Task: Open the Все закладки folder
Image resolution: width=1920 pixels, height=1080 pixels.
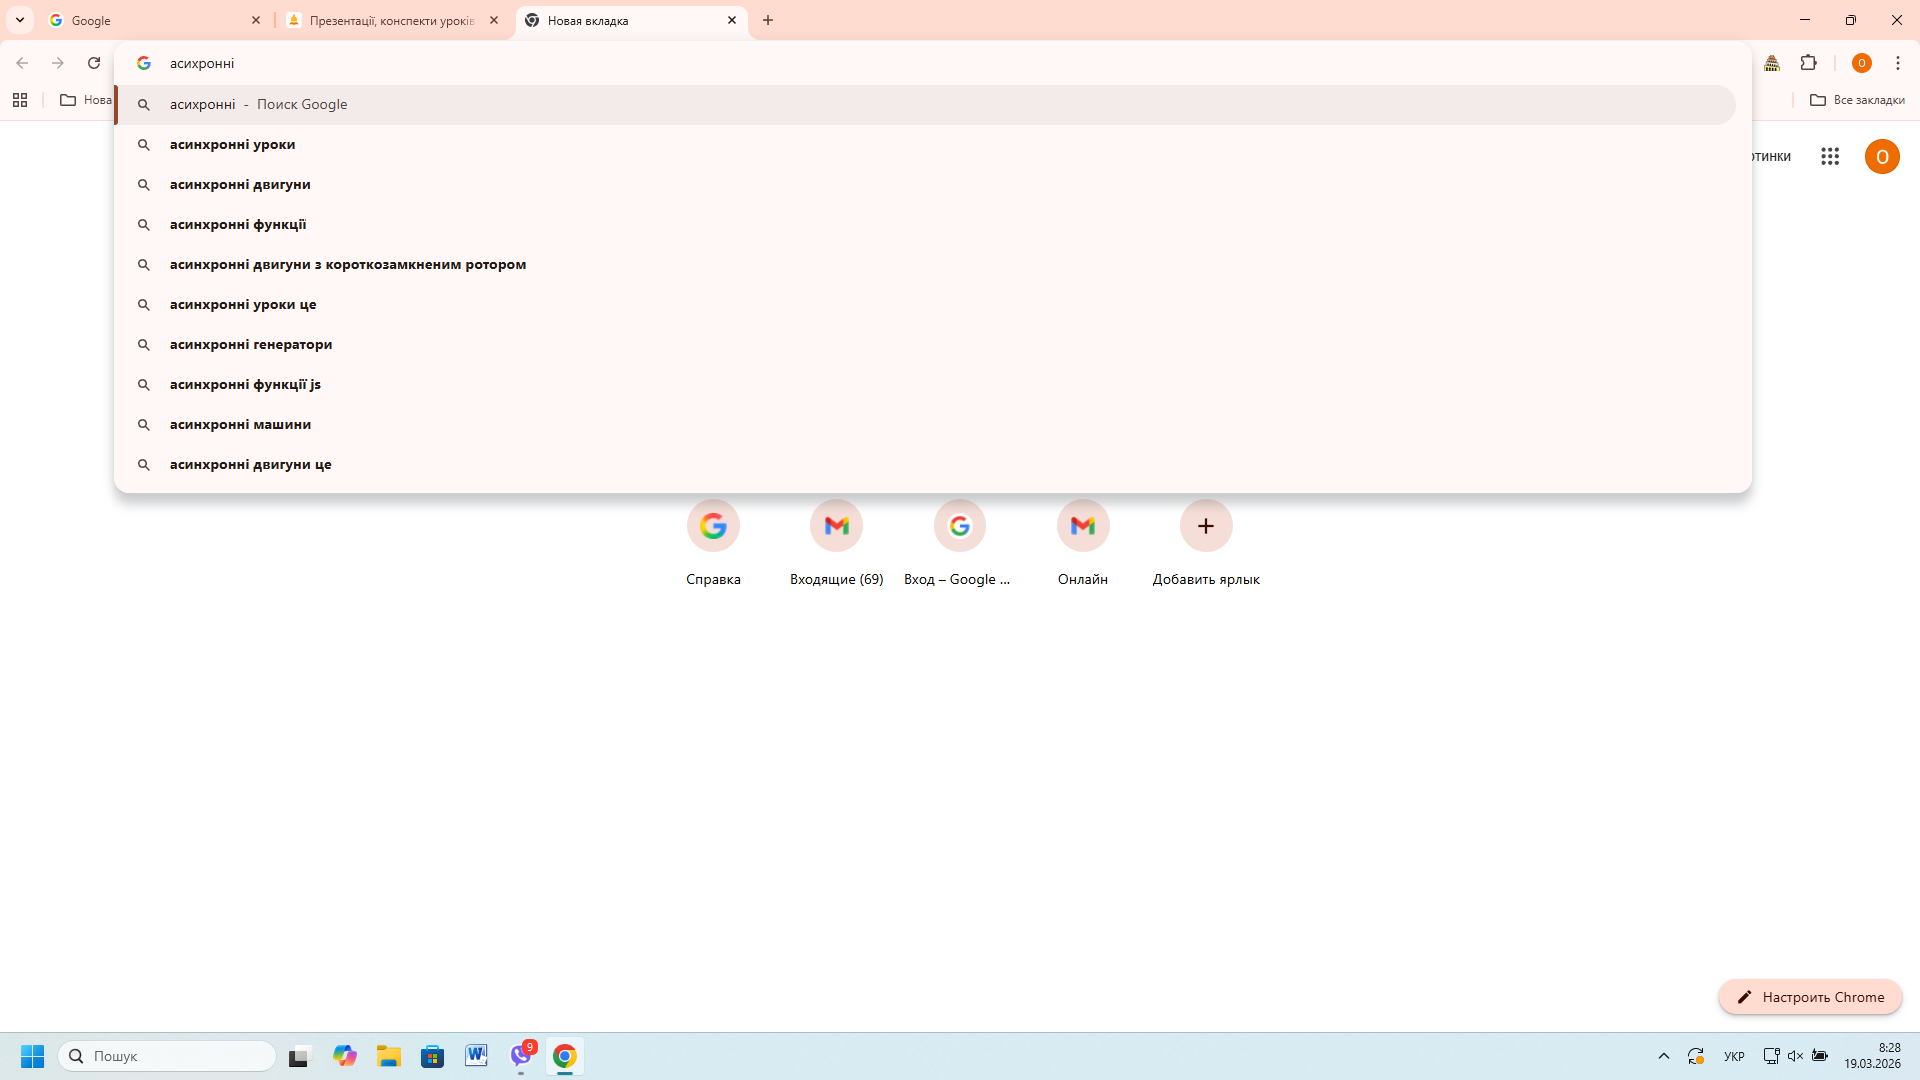Action: (1857, 100)
